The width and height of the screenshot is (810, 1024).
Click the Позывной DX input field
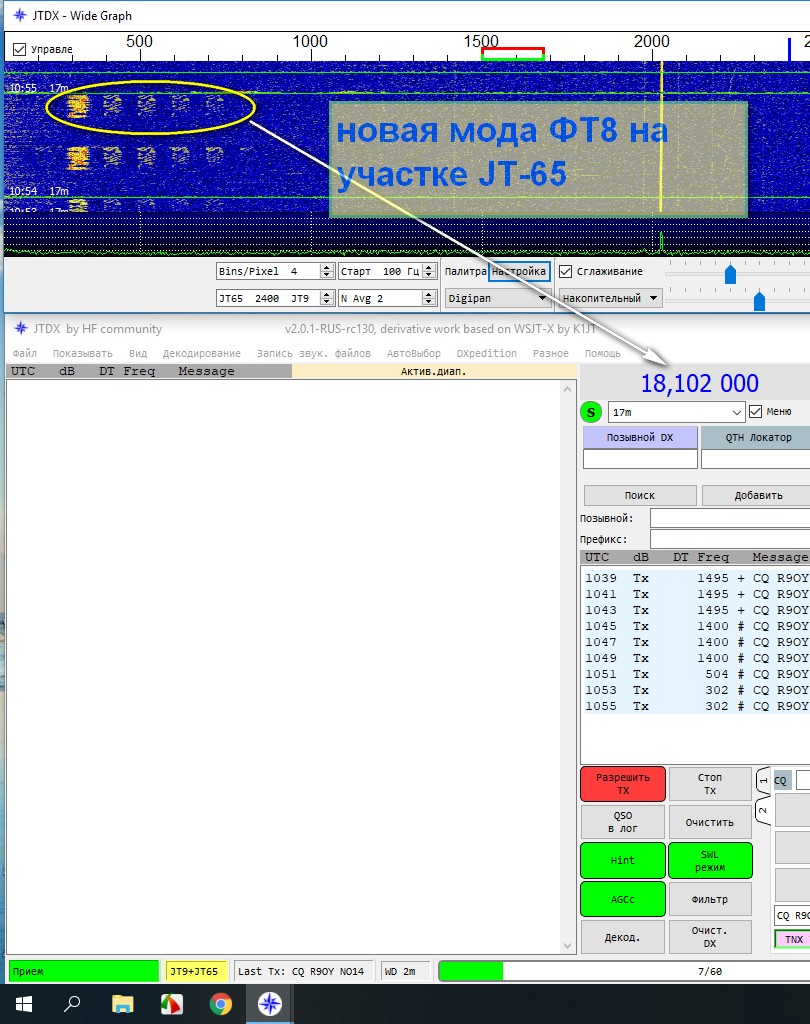(x=640, y=459)
